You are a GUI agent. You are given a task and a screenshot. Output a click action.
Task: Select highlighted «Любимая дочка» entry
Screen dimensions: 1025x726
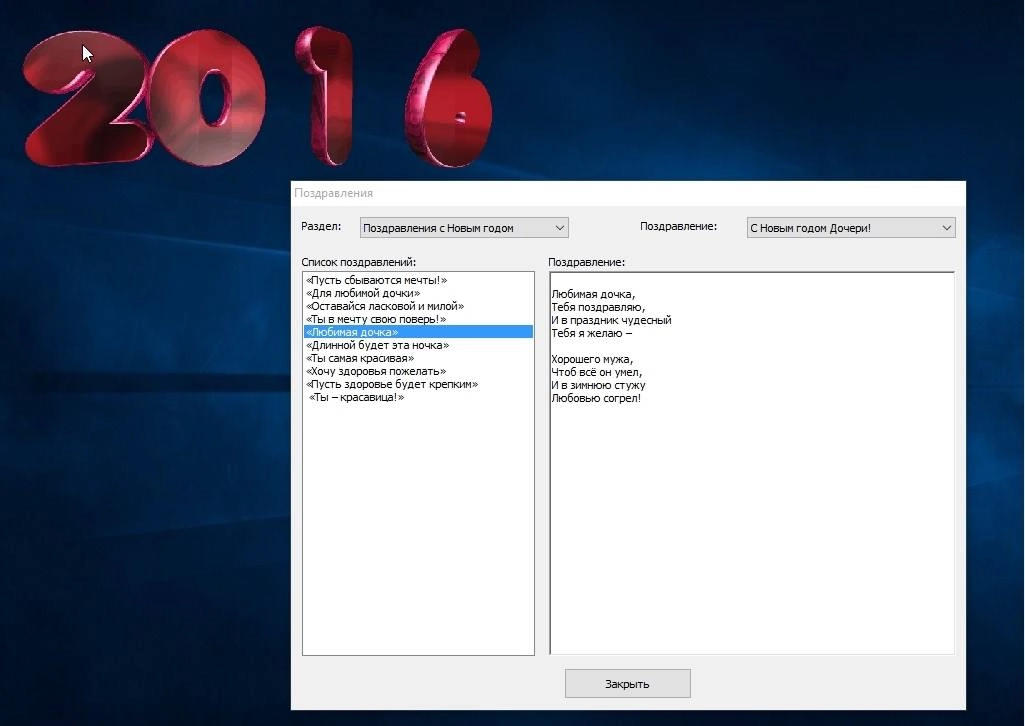coord(418,332)
